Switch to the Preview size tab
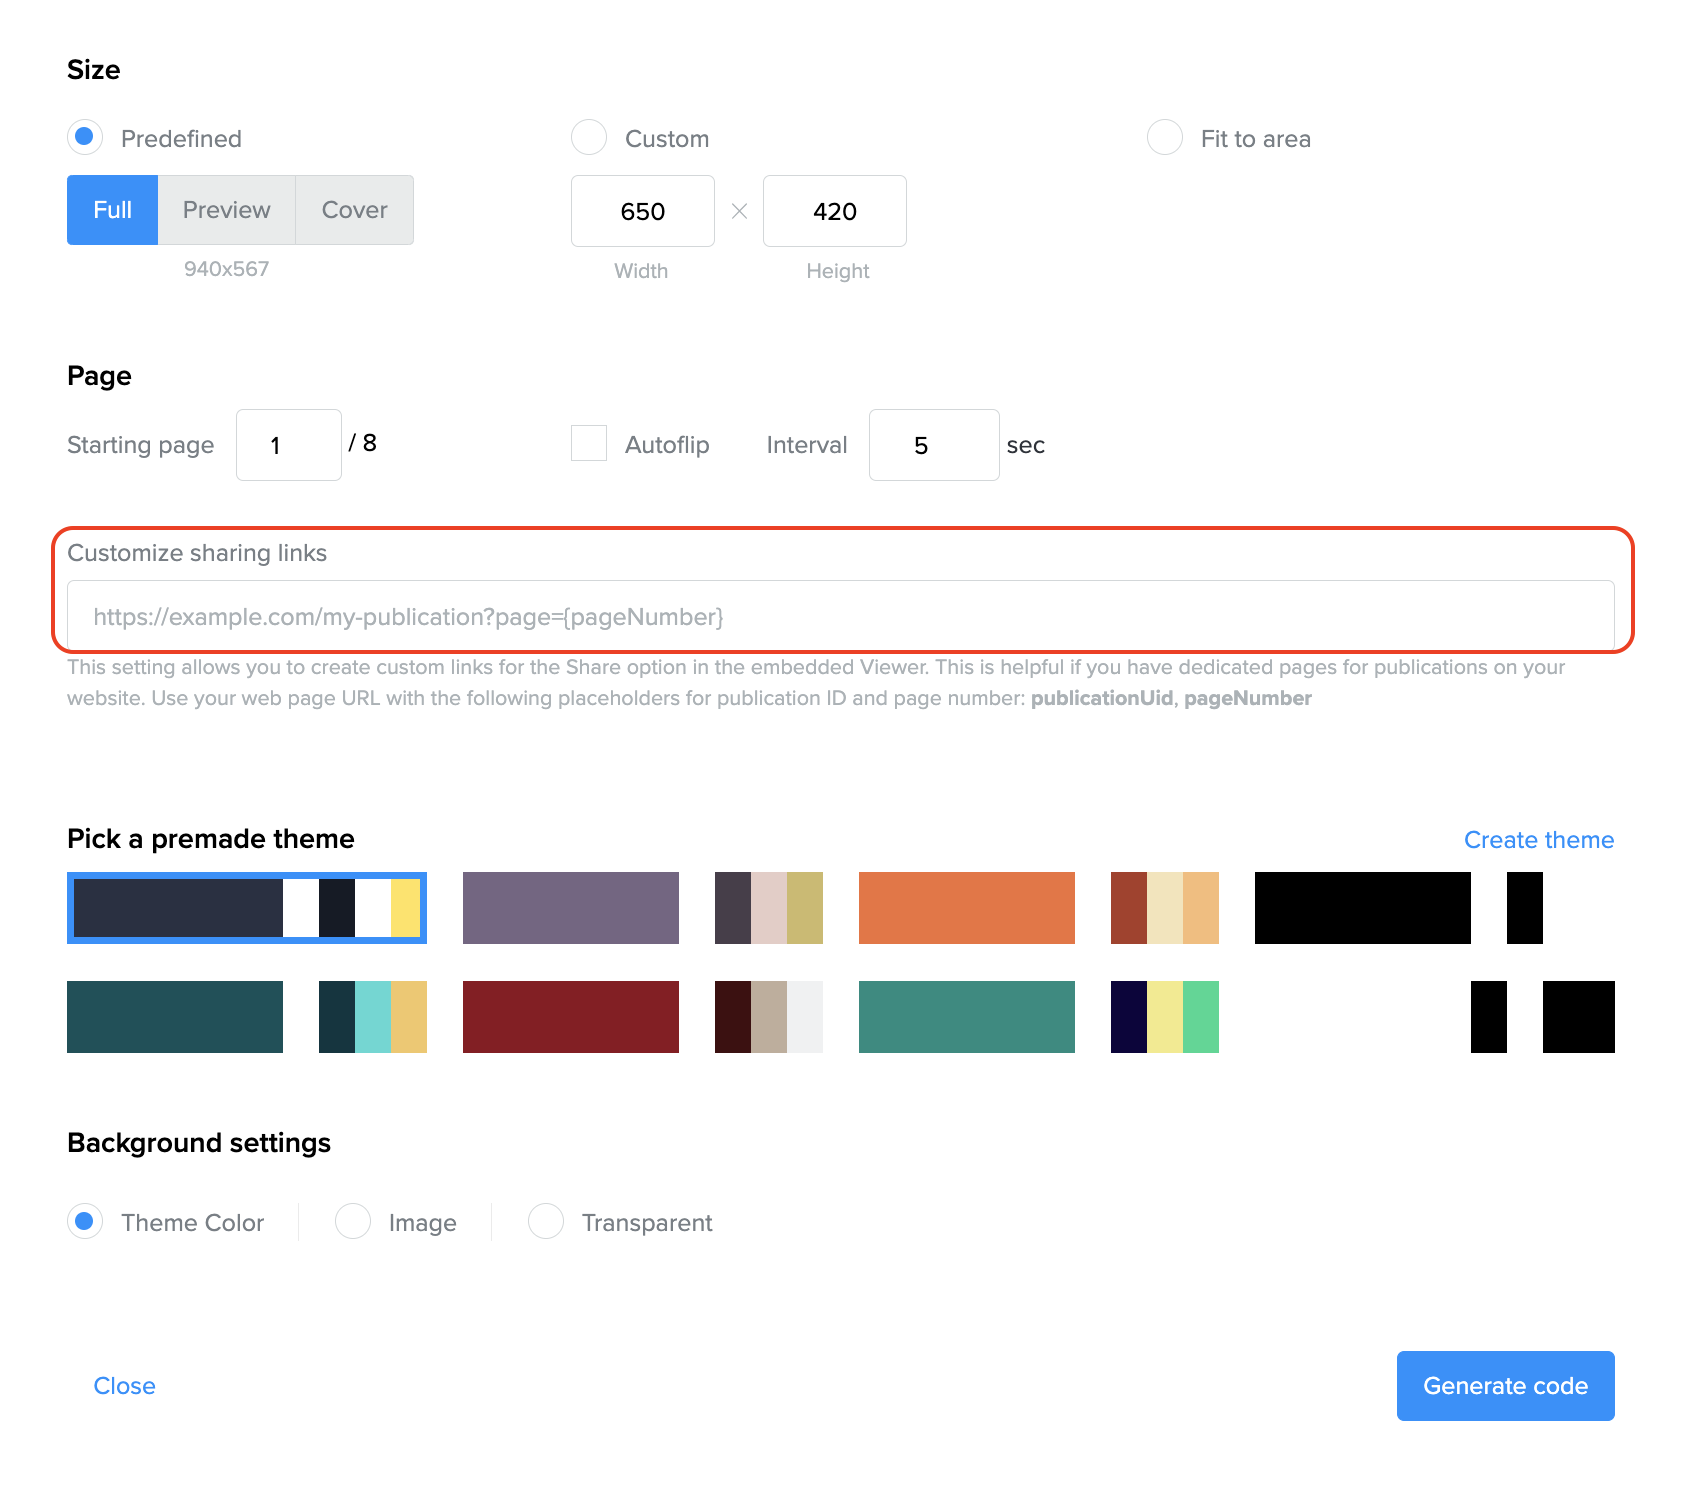This screenshot has height=1488, width=1682. pyautogui.click(x=226, y=210)
